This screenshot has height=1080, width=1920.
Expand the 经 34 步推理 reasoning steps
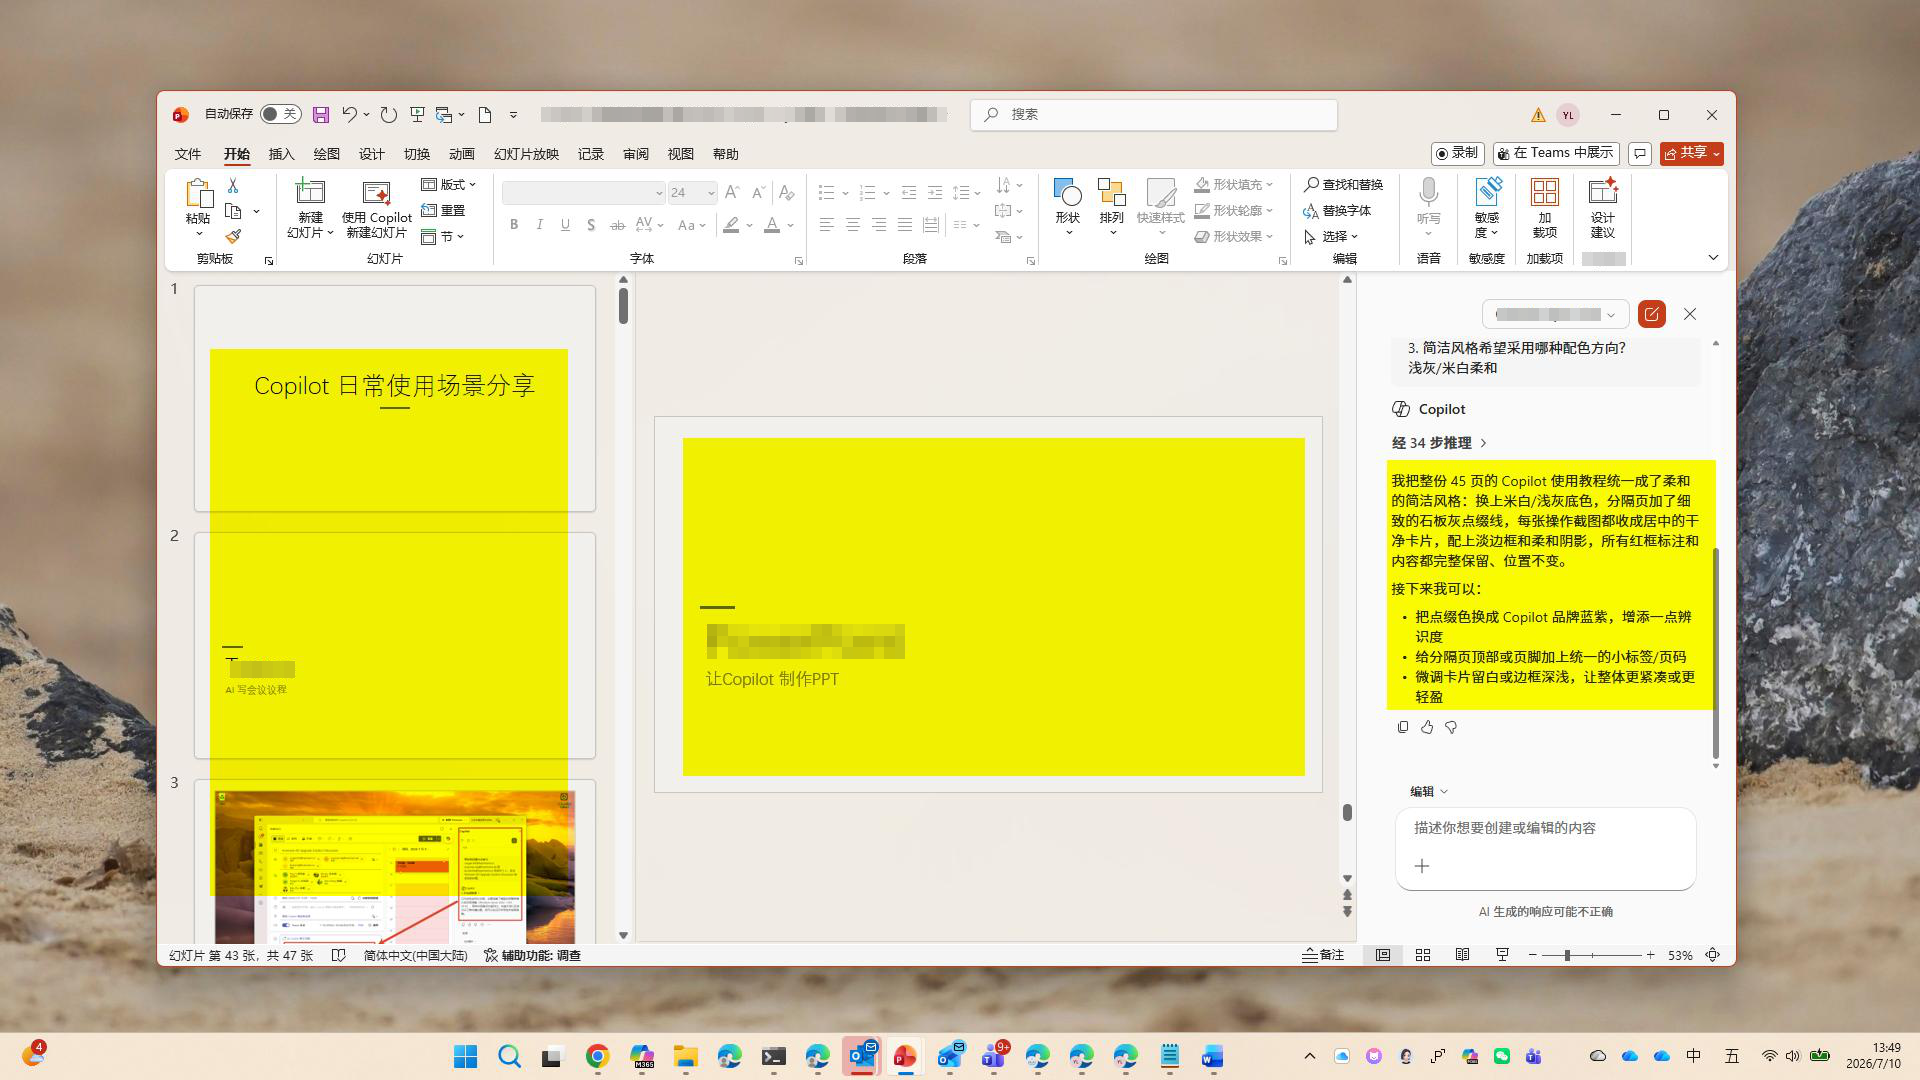pyautogui.click(x=1440, y=443)
